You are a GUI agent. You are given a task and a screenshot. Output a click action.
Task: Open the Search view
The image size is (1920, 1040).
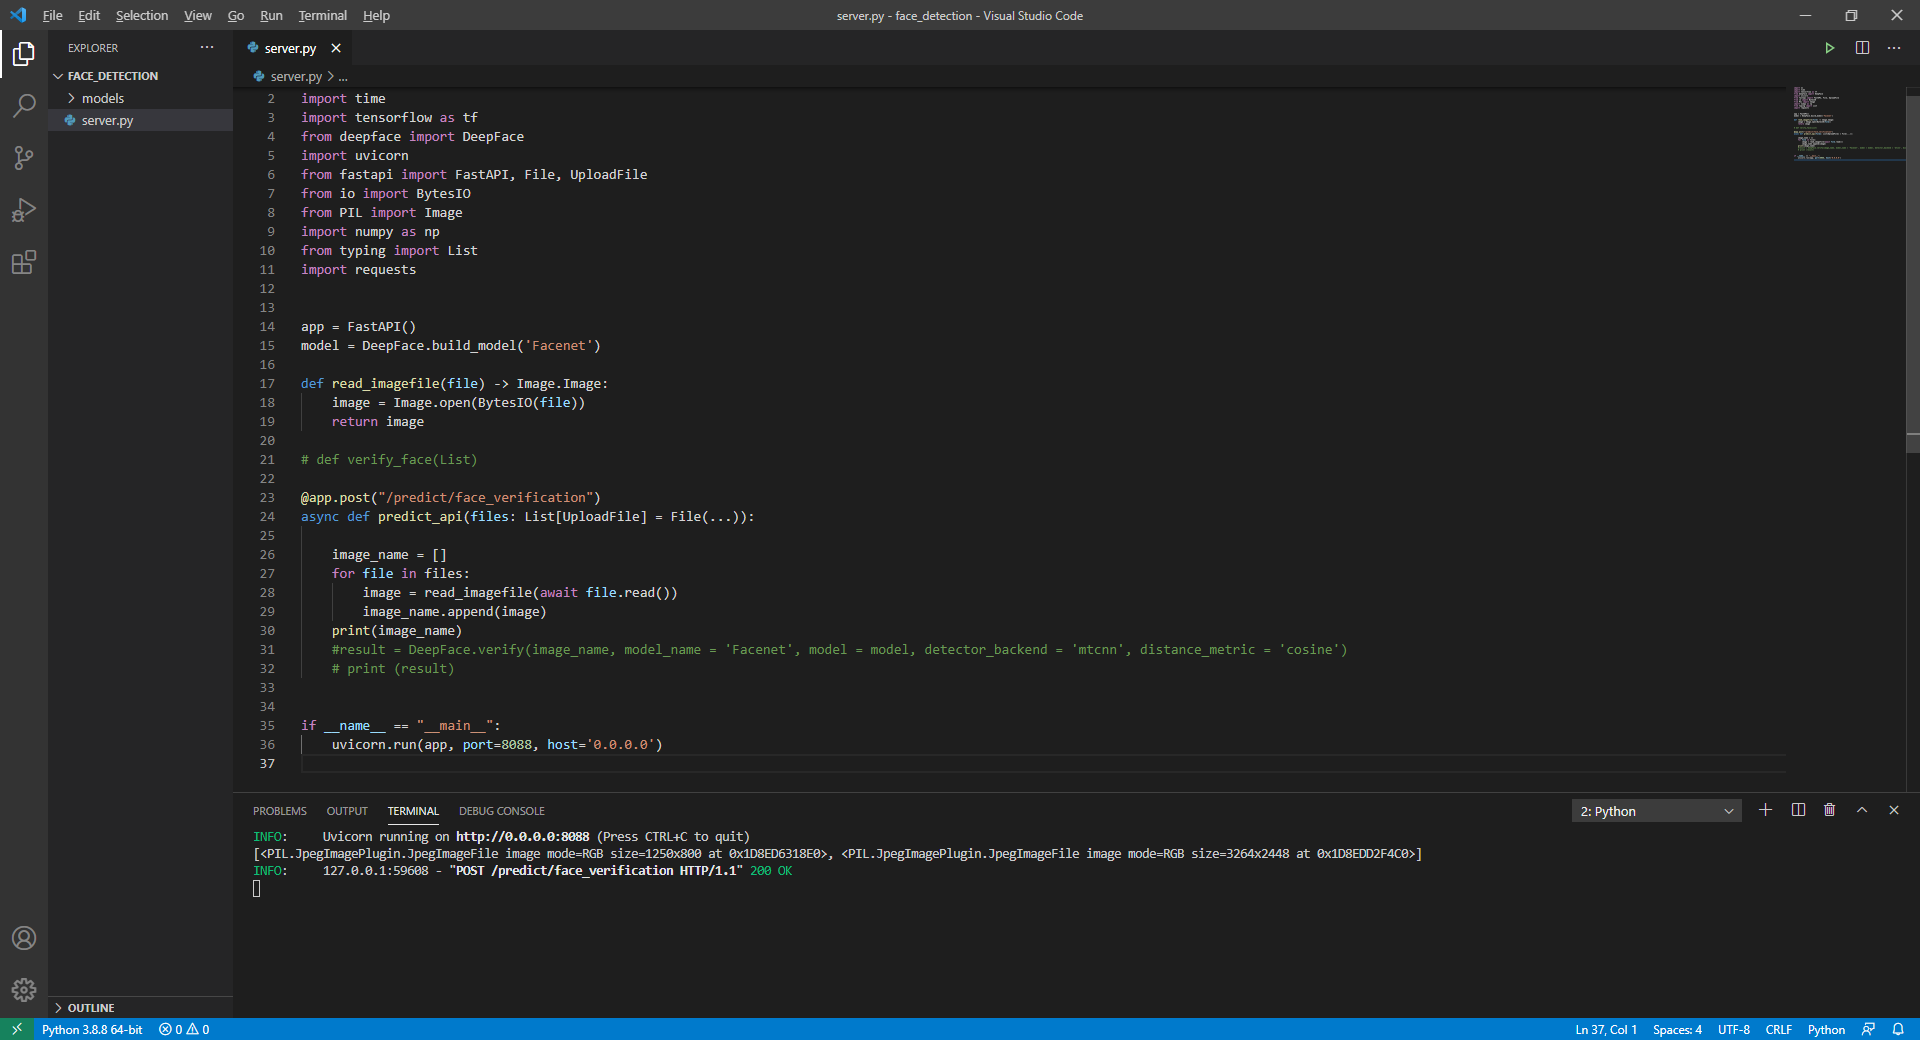pos(24,105)
